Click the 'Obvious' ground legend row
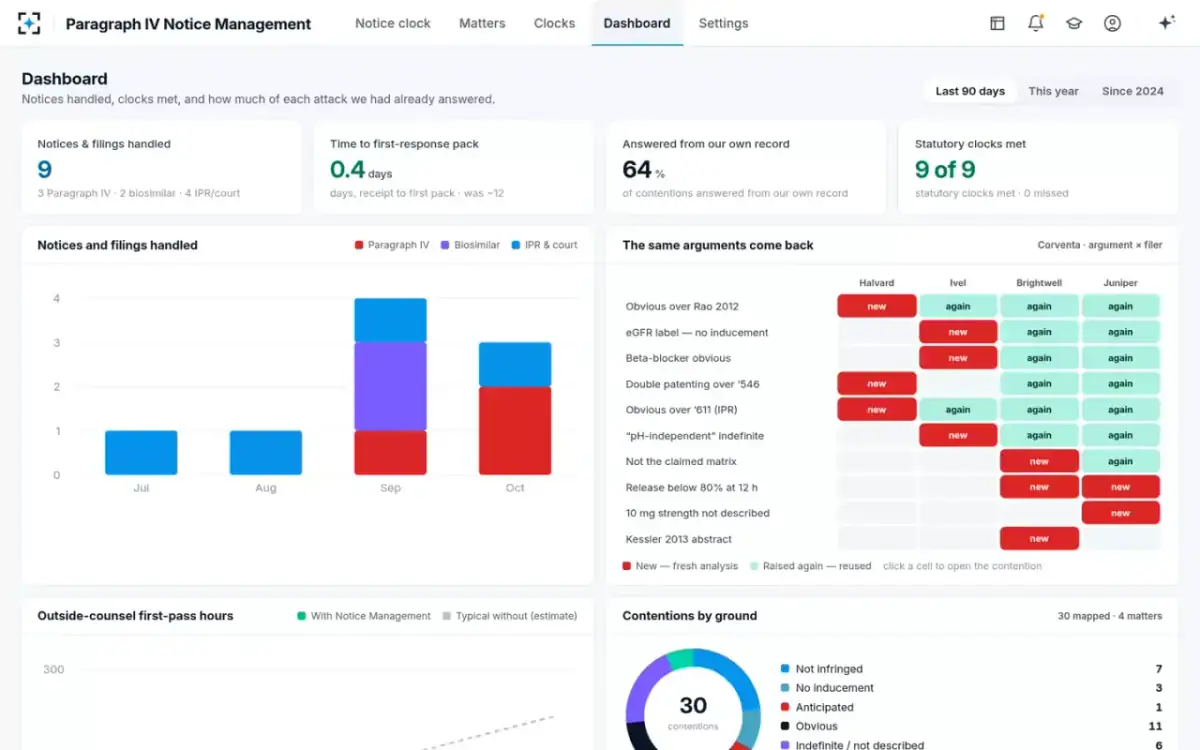This screenshot has width=1200, height=750. [x=971, y=726]
